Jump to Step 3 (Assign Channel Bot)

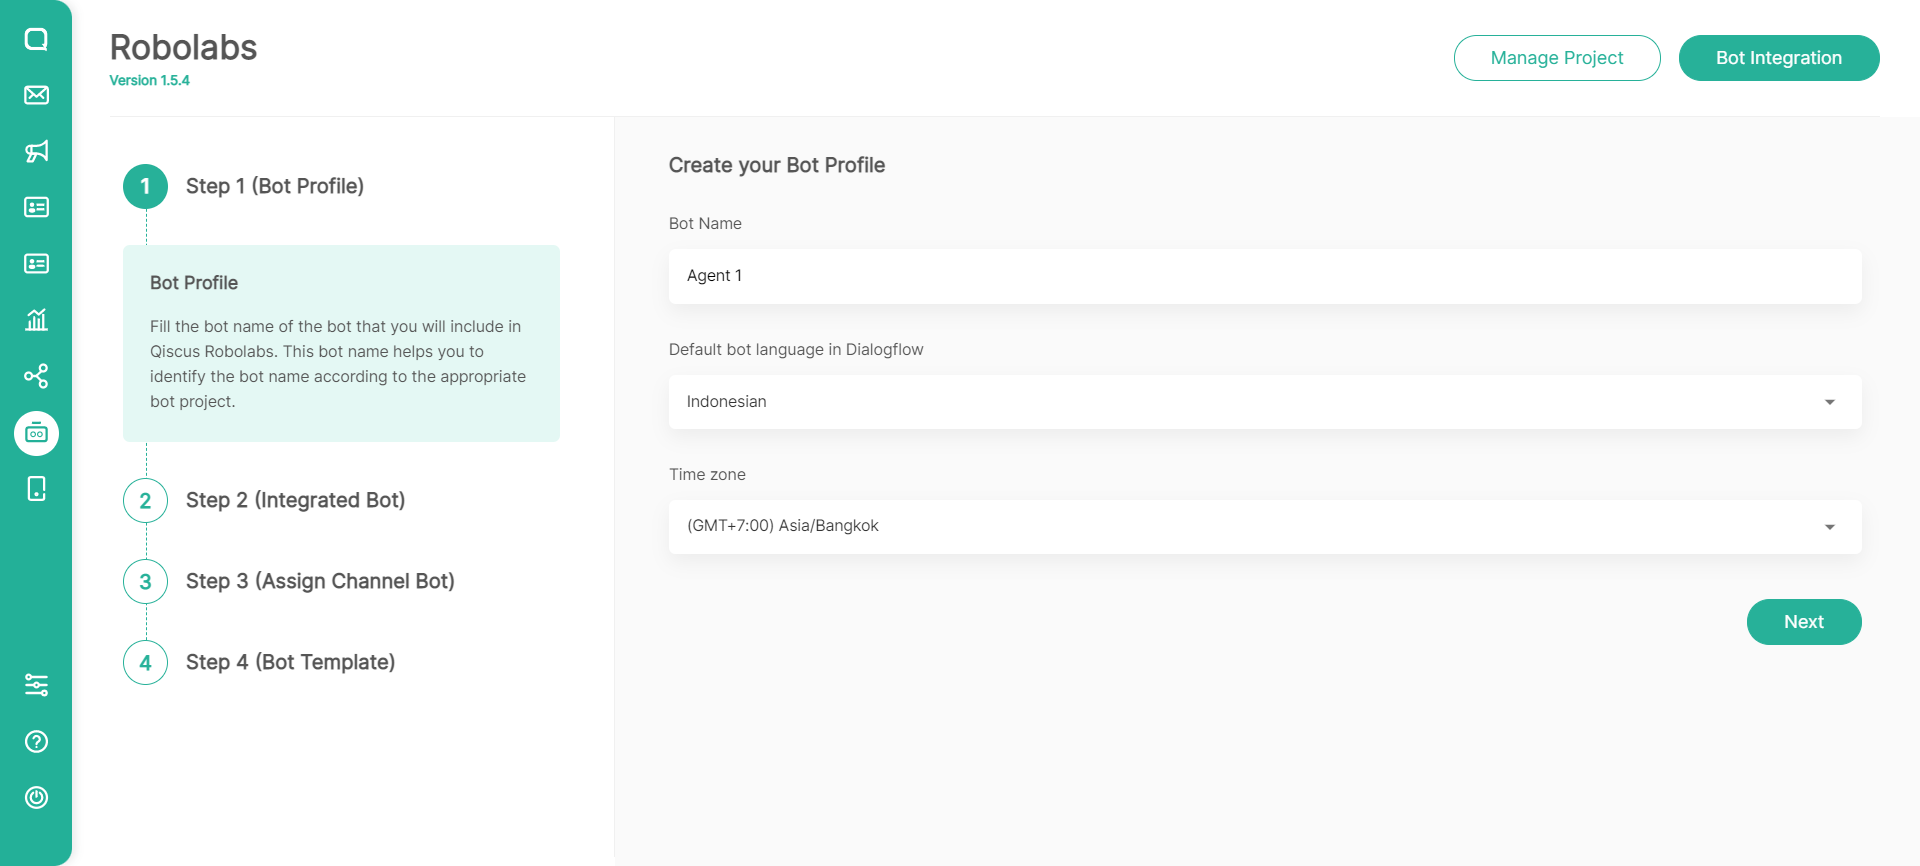pos(319,582)
